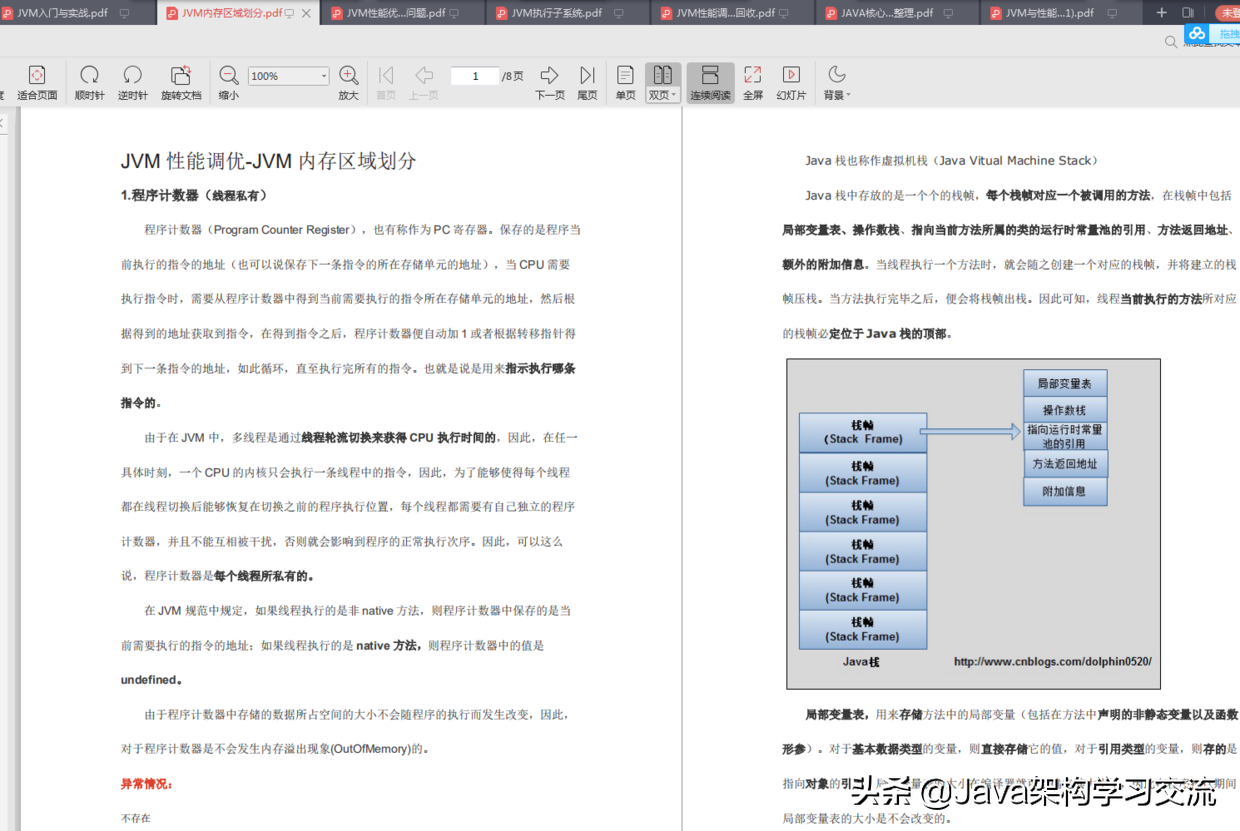Click monitor icon on JVM与性能...1).pdf tab

1113,13
